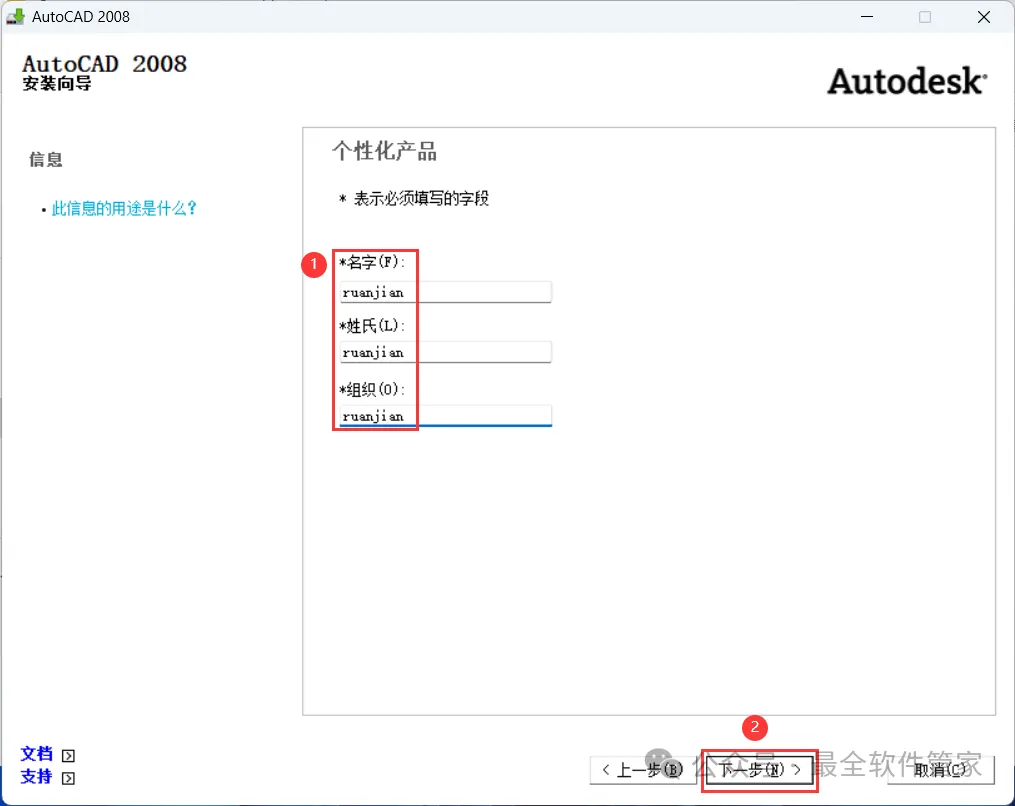Click the 上一步(B) back button

[642, 769]
